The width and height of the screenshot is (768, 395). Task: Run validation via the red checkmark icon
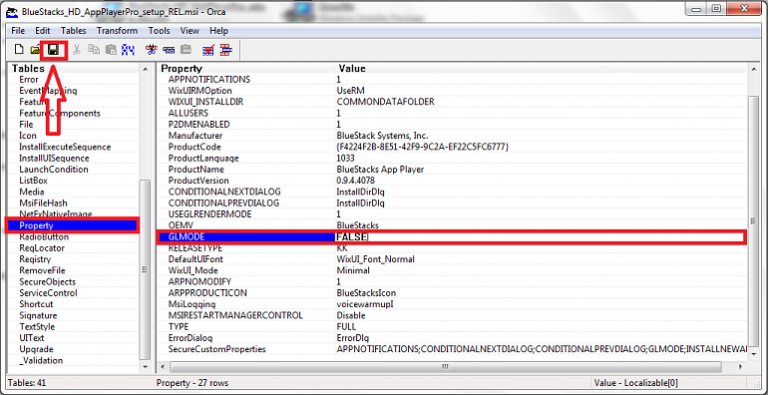click(x=209, y=49)
